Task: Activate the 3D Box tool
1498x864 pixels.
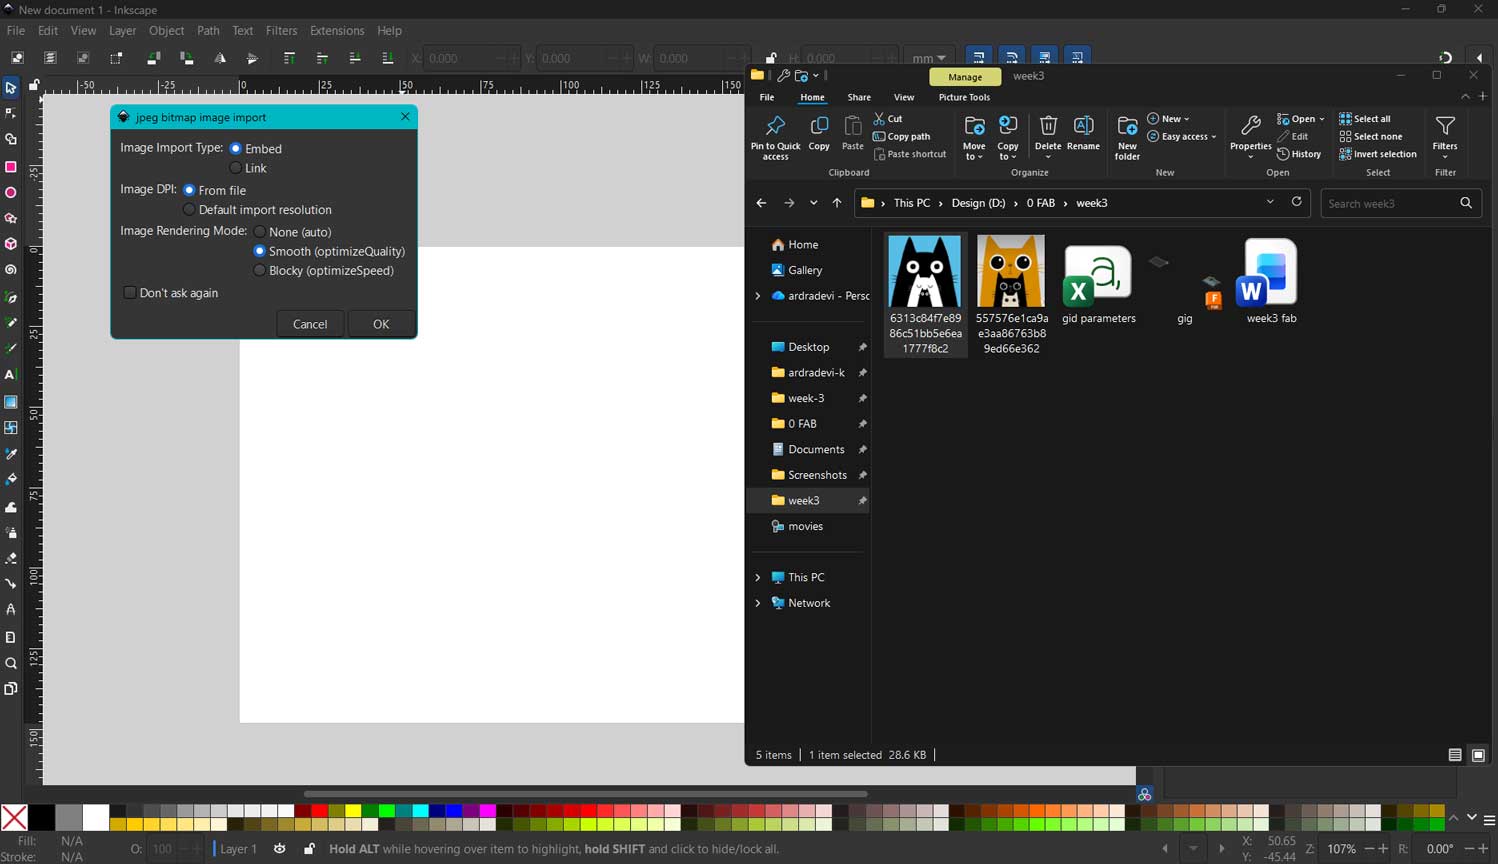Action: [11, 244]
